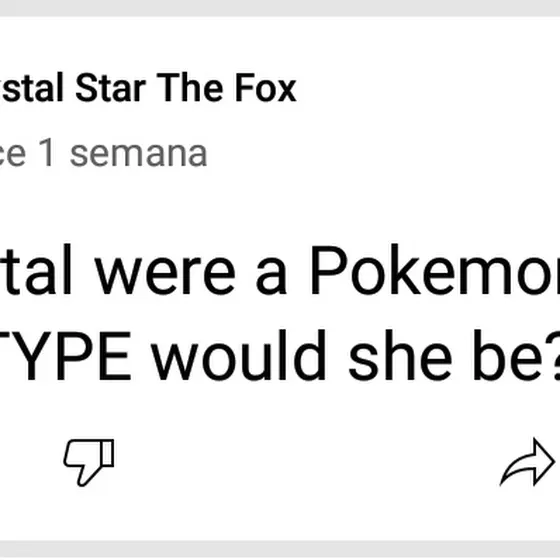Click the gray divider below the post

(x=280, y=550)
